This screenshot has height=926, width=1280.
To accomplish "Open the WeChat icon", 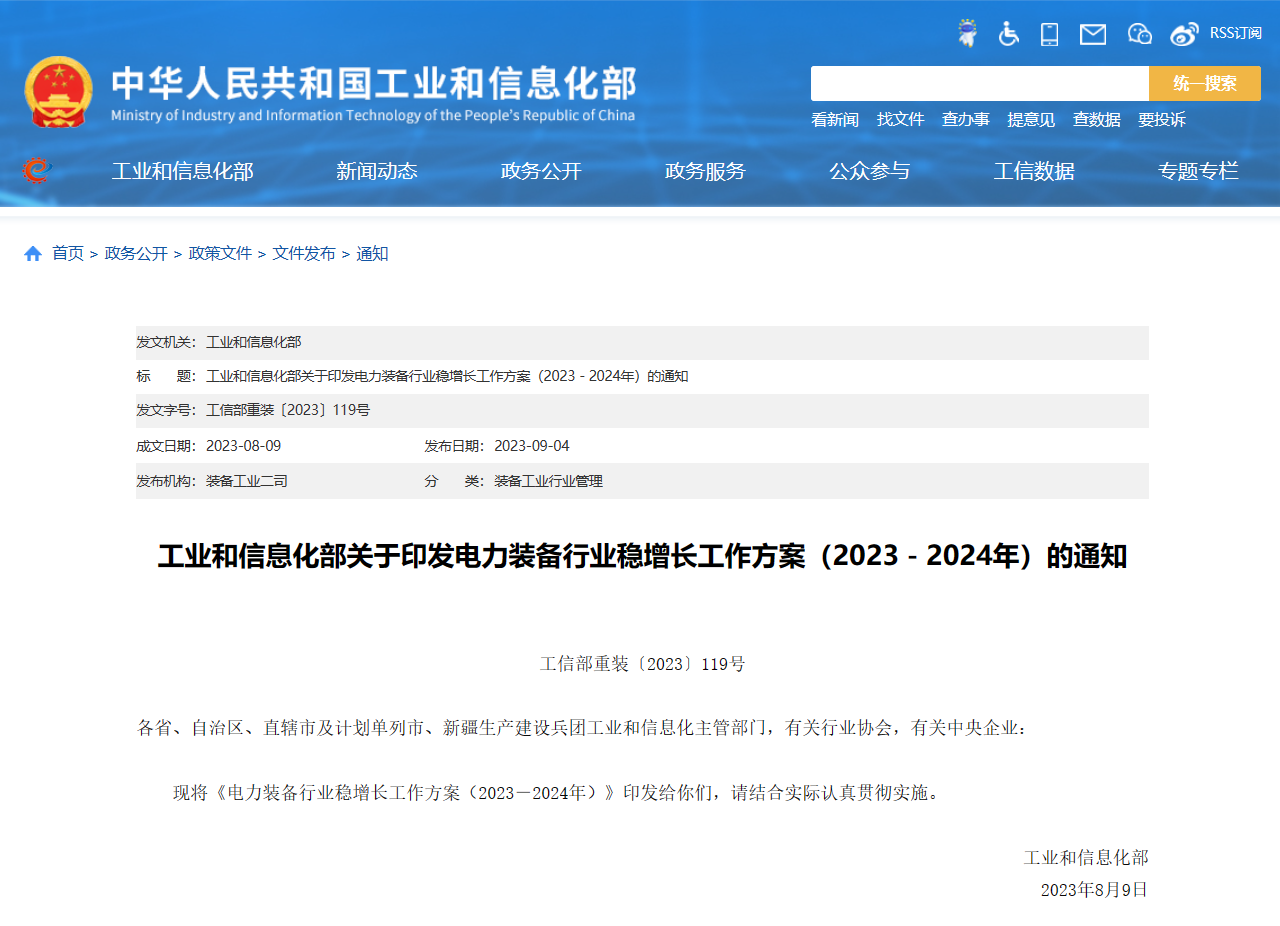I will point(1139,34).
